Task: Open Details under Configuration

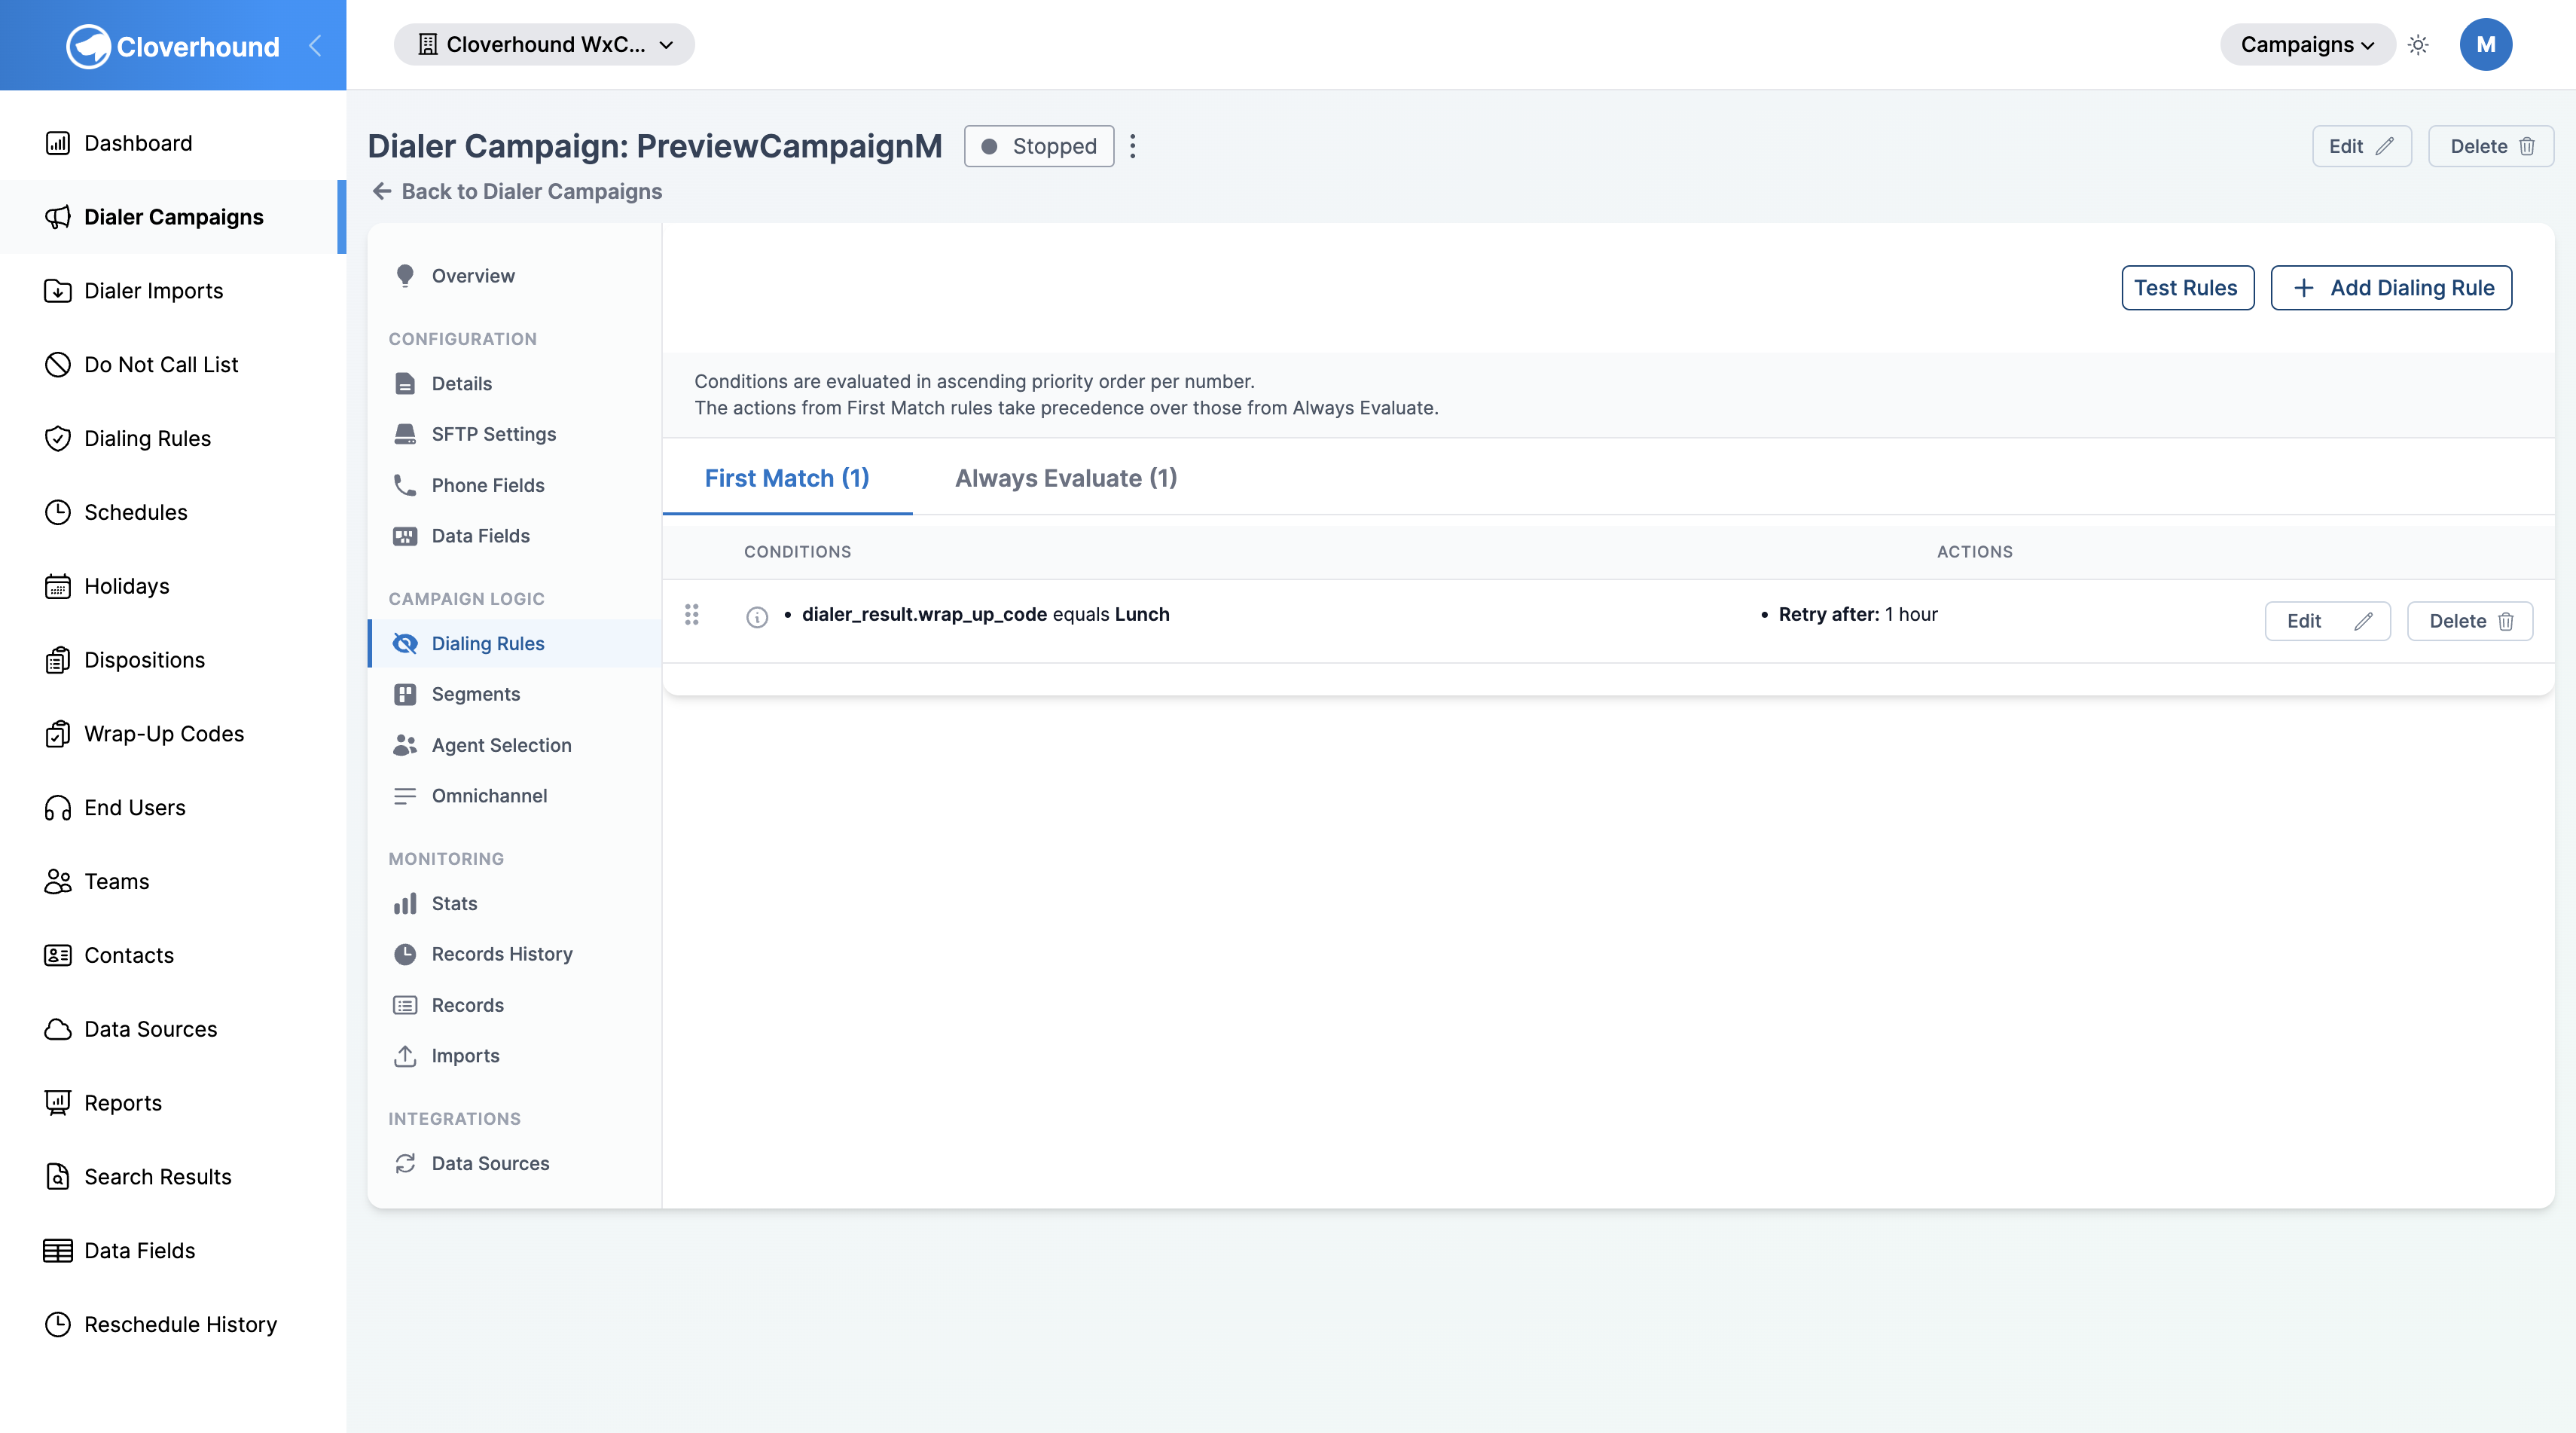Action: pos(514,383)
